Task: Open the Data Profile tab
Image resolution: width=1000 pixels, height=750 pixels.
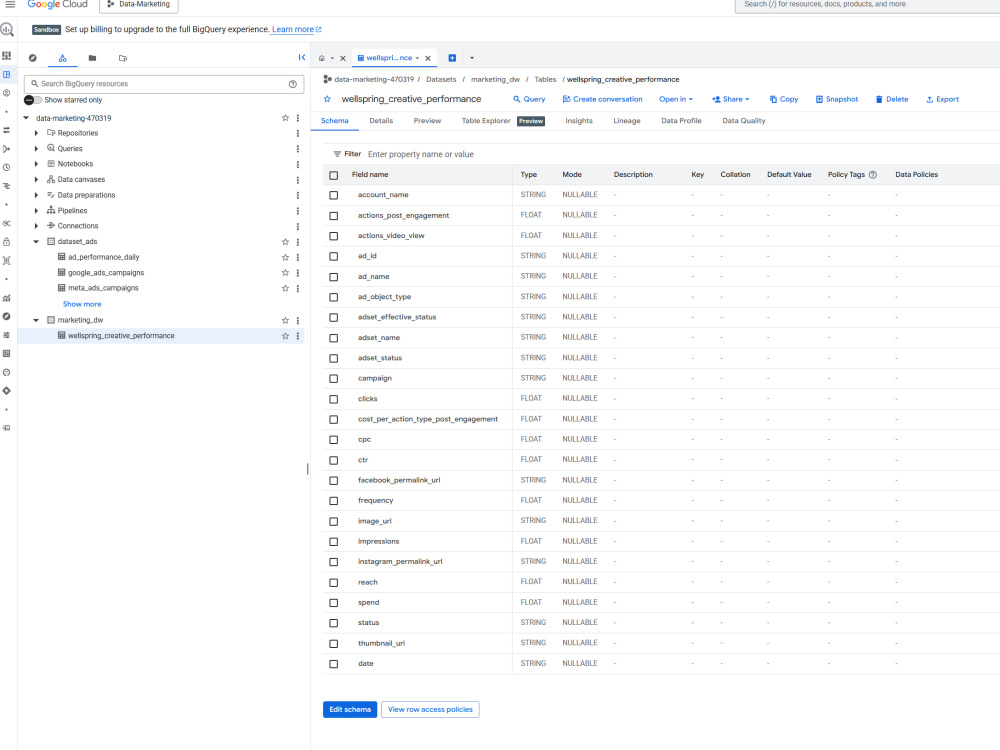Action: [681, 121]
